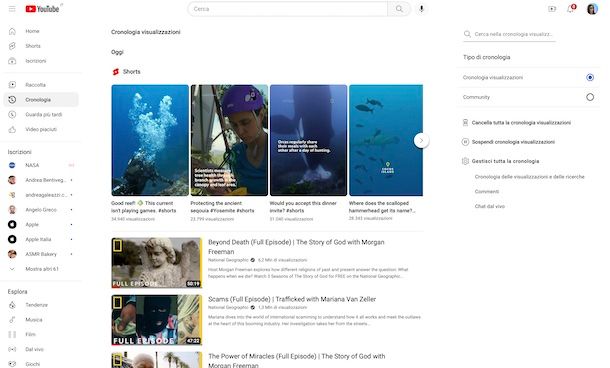Viewport: 610px width, 368px height.
Task: Click The Power of Miracles title
Action: [x=296, y=360]
